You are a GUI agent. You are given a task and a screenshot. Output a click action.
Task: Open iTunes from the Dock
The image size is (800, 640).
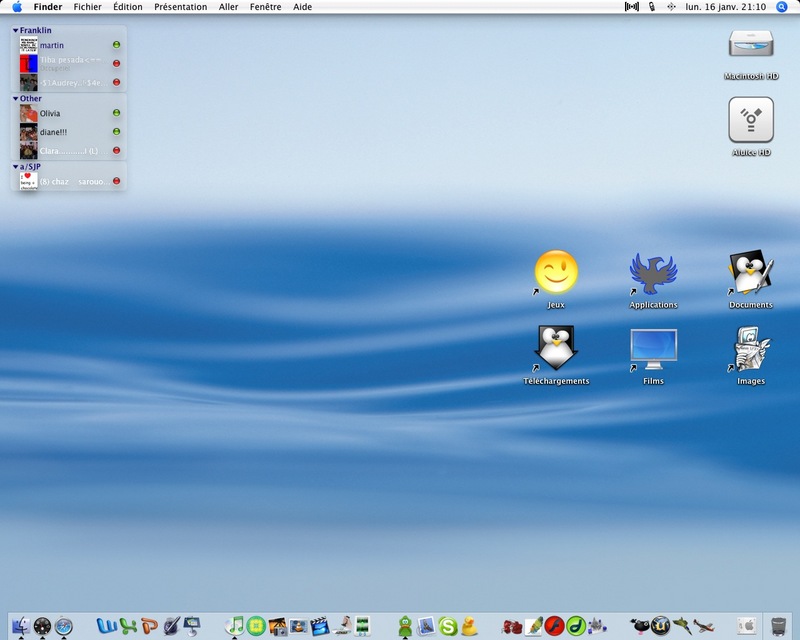[235, 626]
